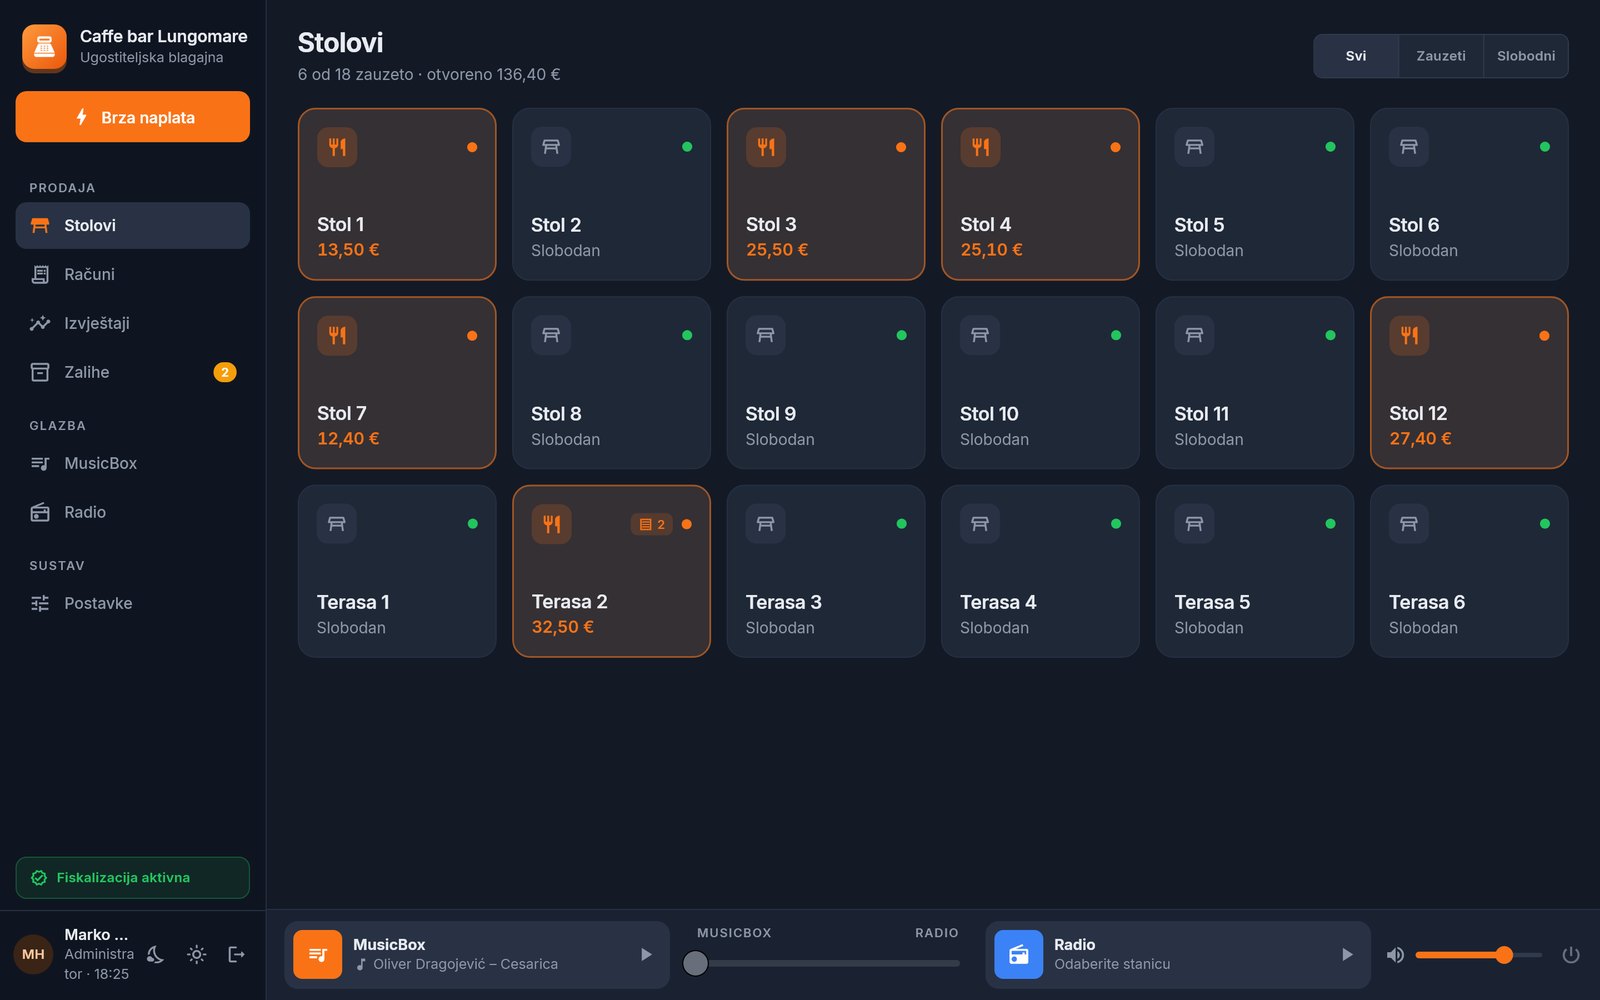Adjust the orange volume slider
Image resolution: width=1600 pixels, height=1000 pixels.
click(x=1479, y=955)
